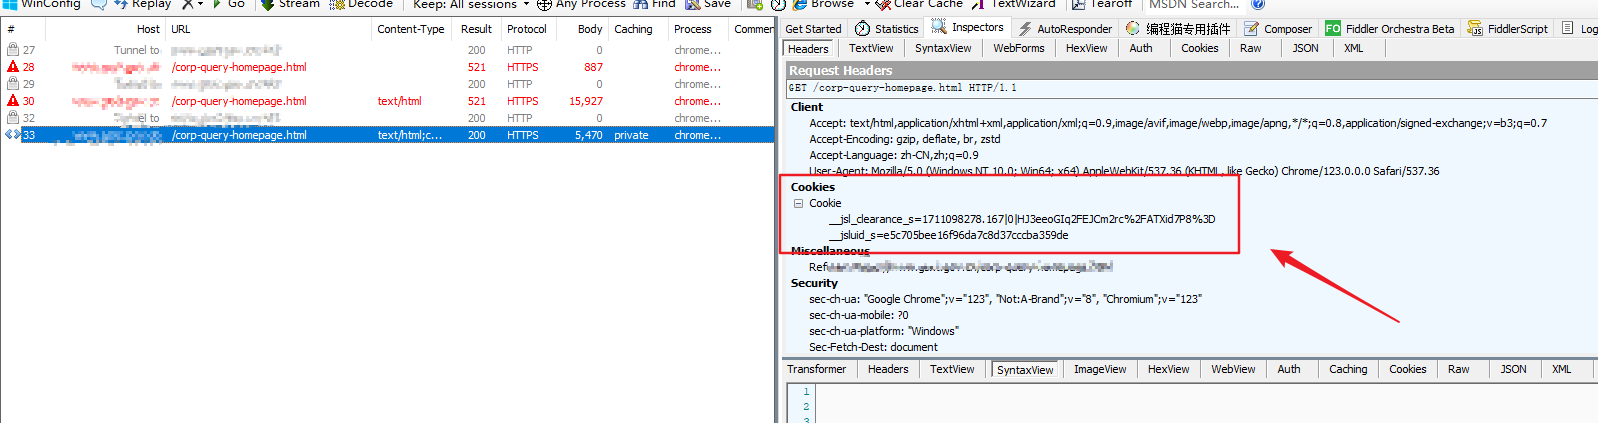1598x423 pixels.
Task: Click the __jsluid_s cookie entry
Action: (x=948, y=235)
